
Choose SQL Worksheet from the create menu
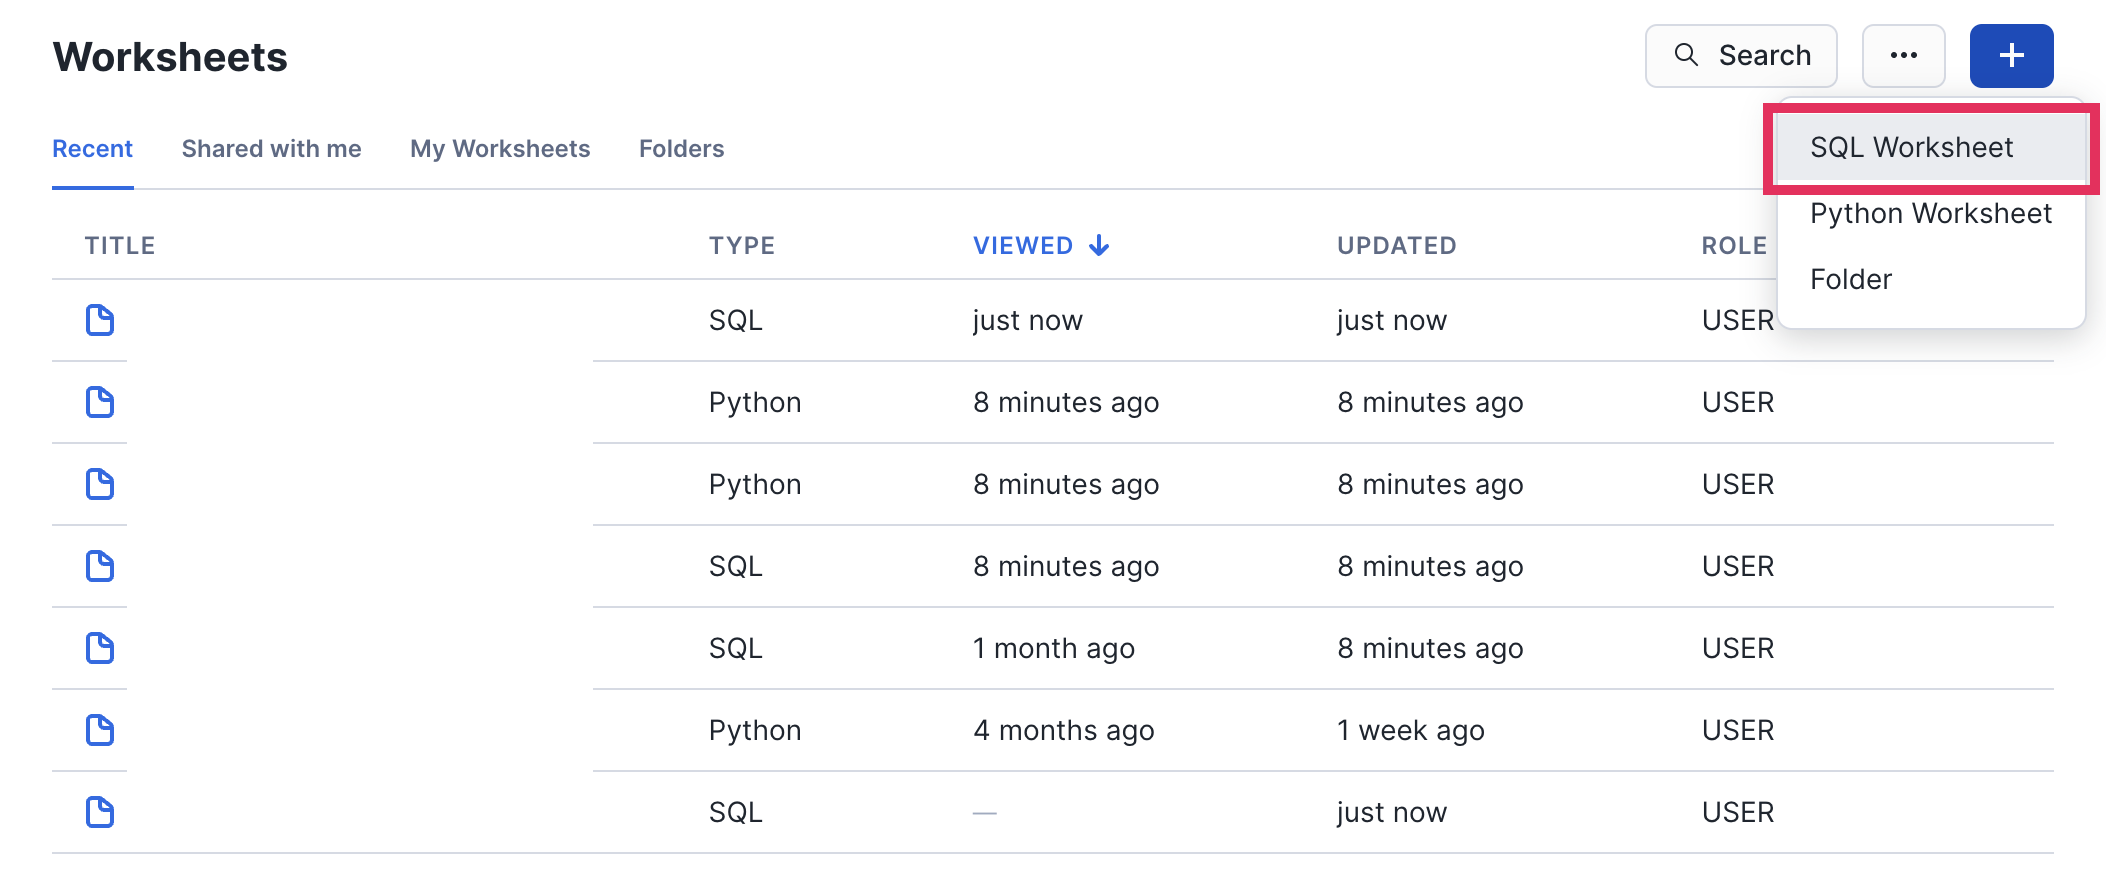(1910, 148)
